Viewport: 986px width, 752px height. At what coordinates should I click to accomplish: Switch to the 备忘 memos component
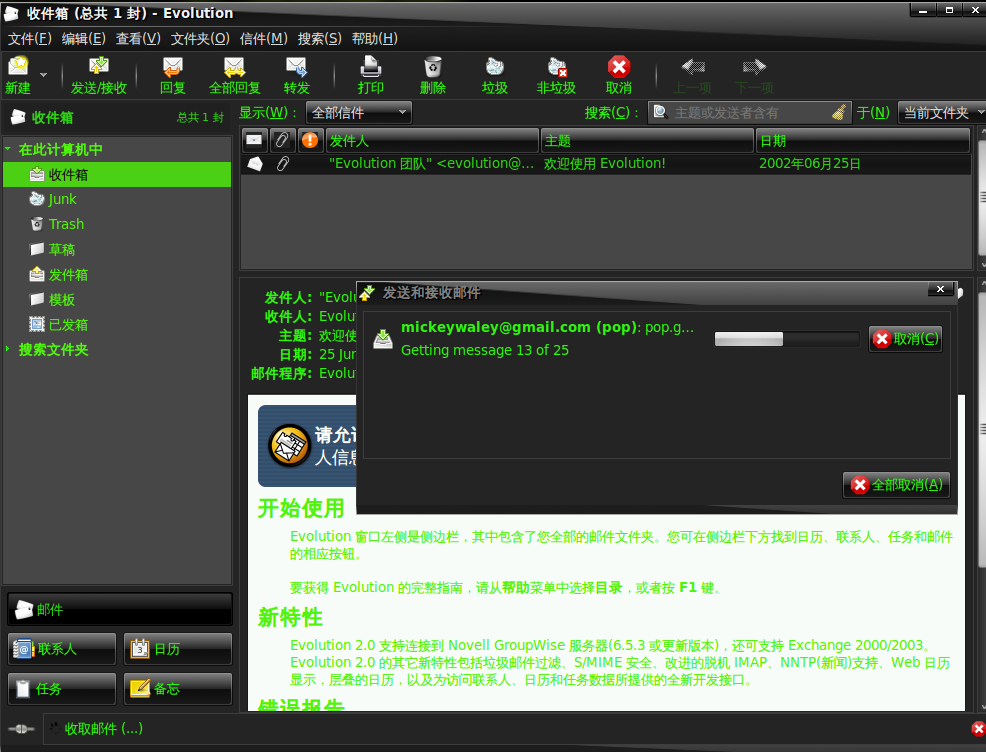coord(178,688)
